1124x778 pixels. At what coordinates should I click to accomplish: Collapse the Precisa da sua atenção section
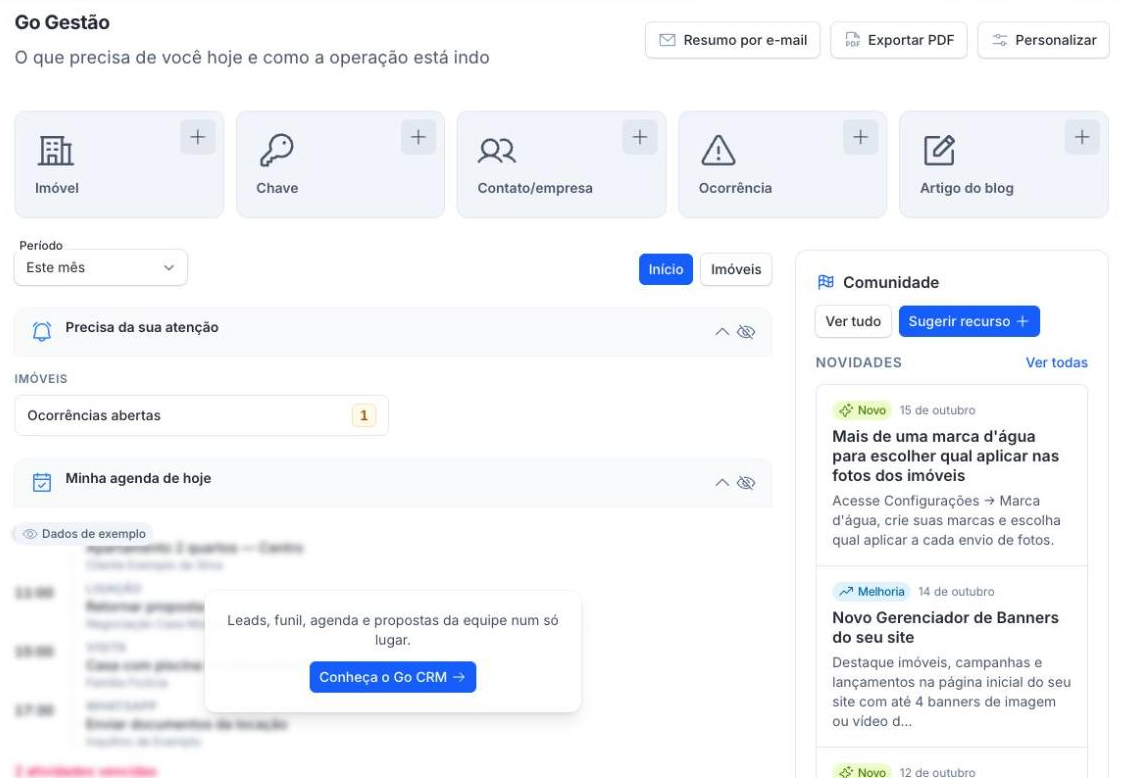coord(722,332)
